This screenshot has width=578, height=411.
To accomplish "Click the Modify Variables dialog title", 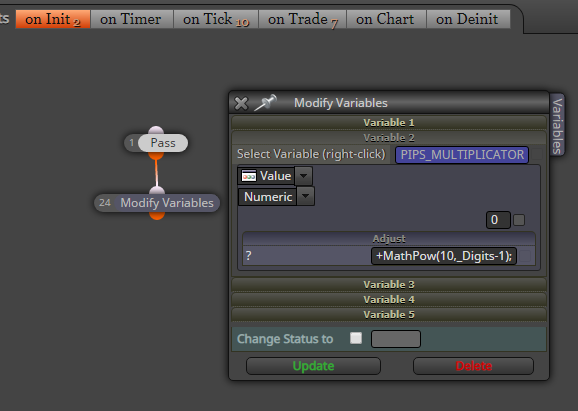I will pos(341,103).
